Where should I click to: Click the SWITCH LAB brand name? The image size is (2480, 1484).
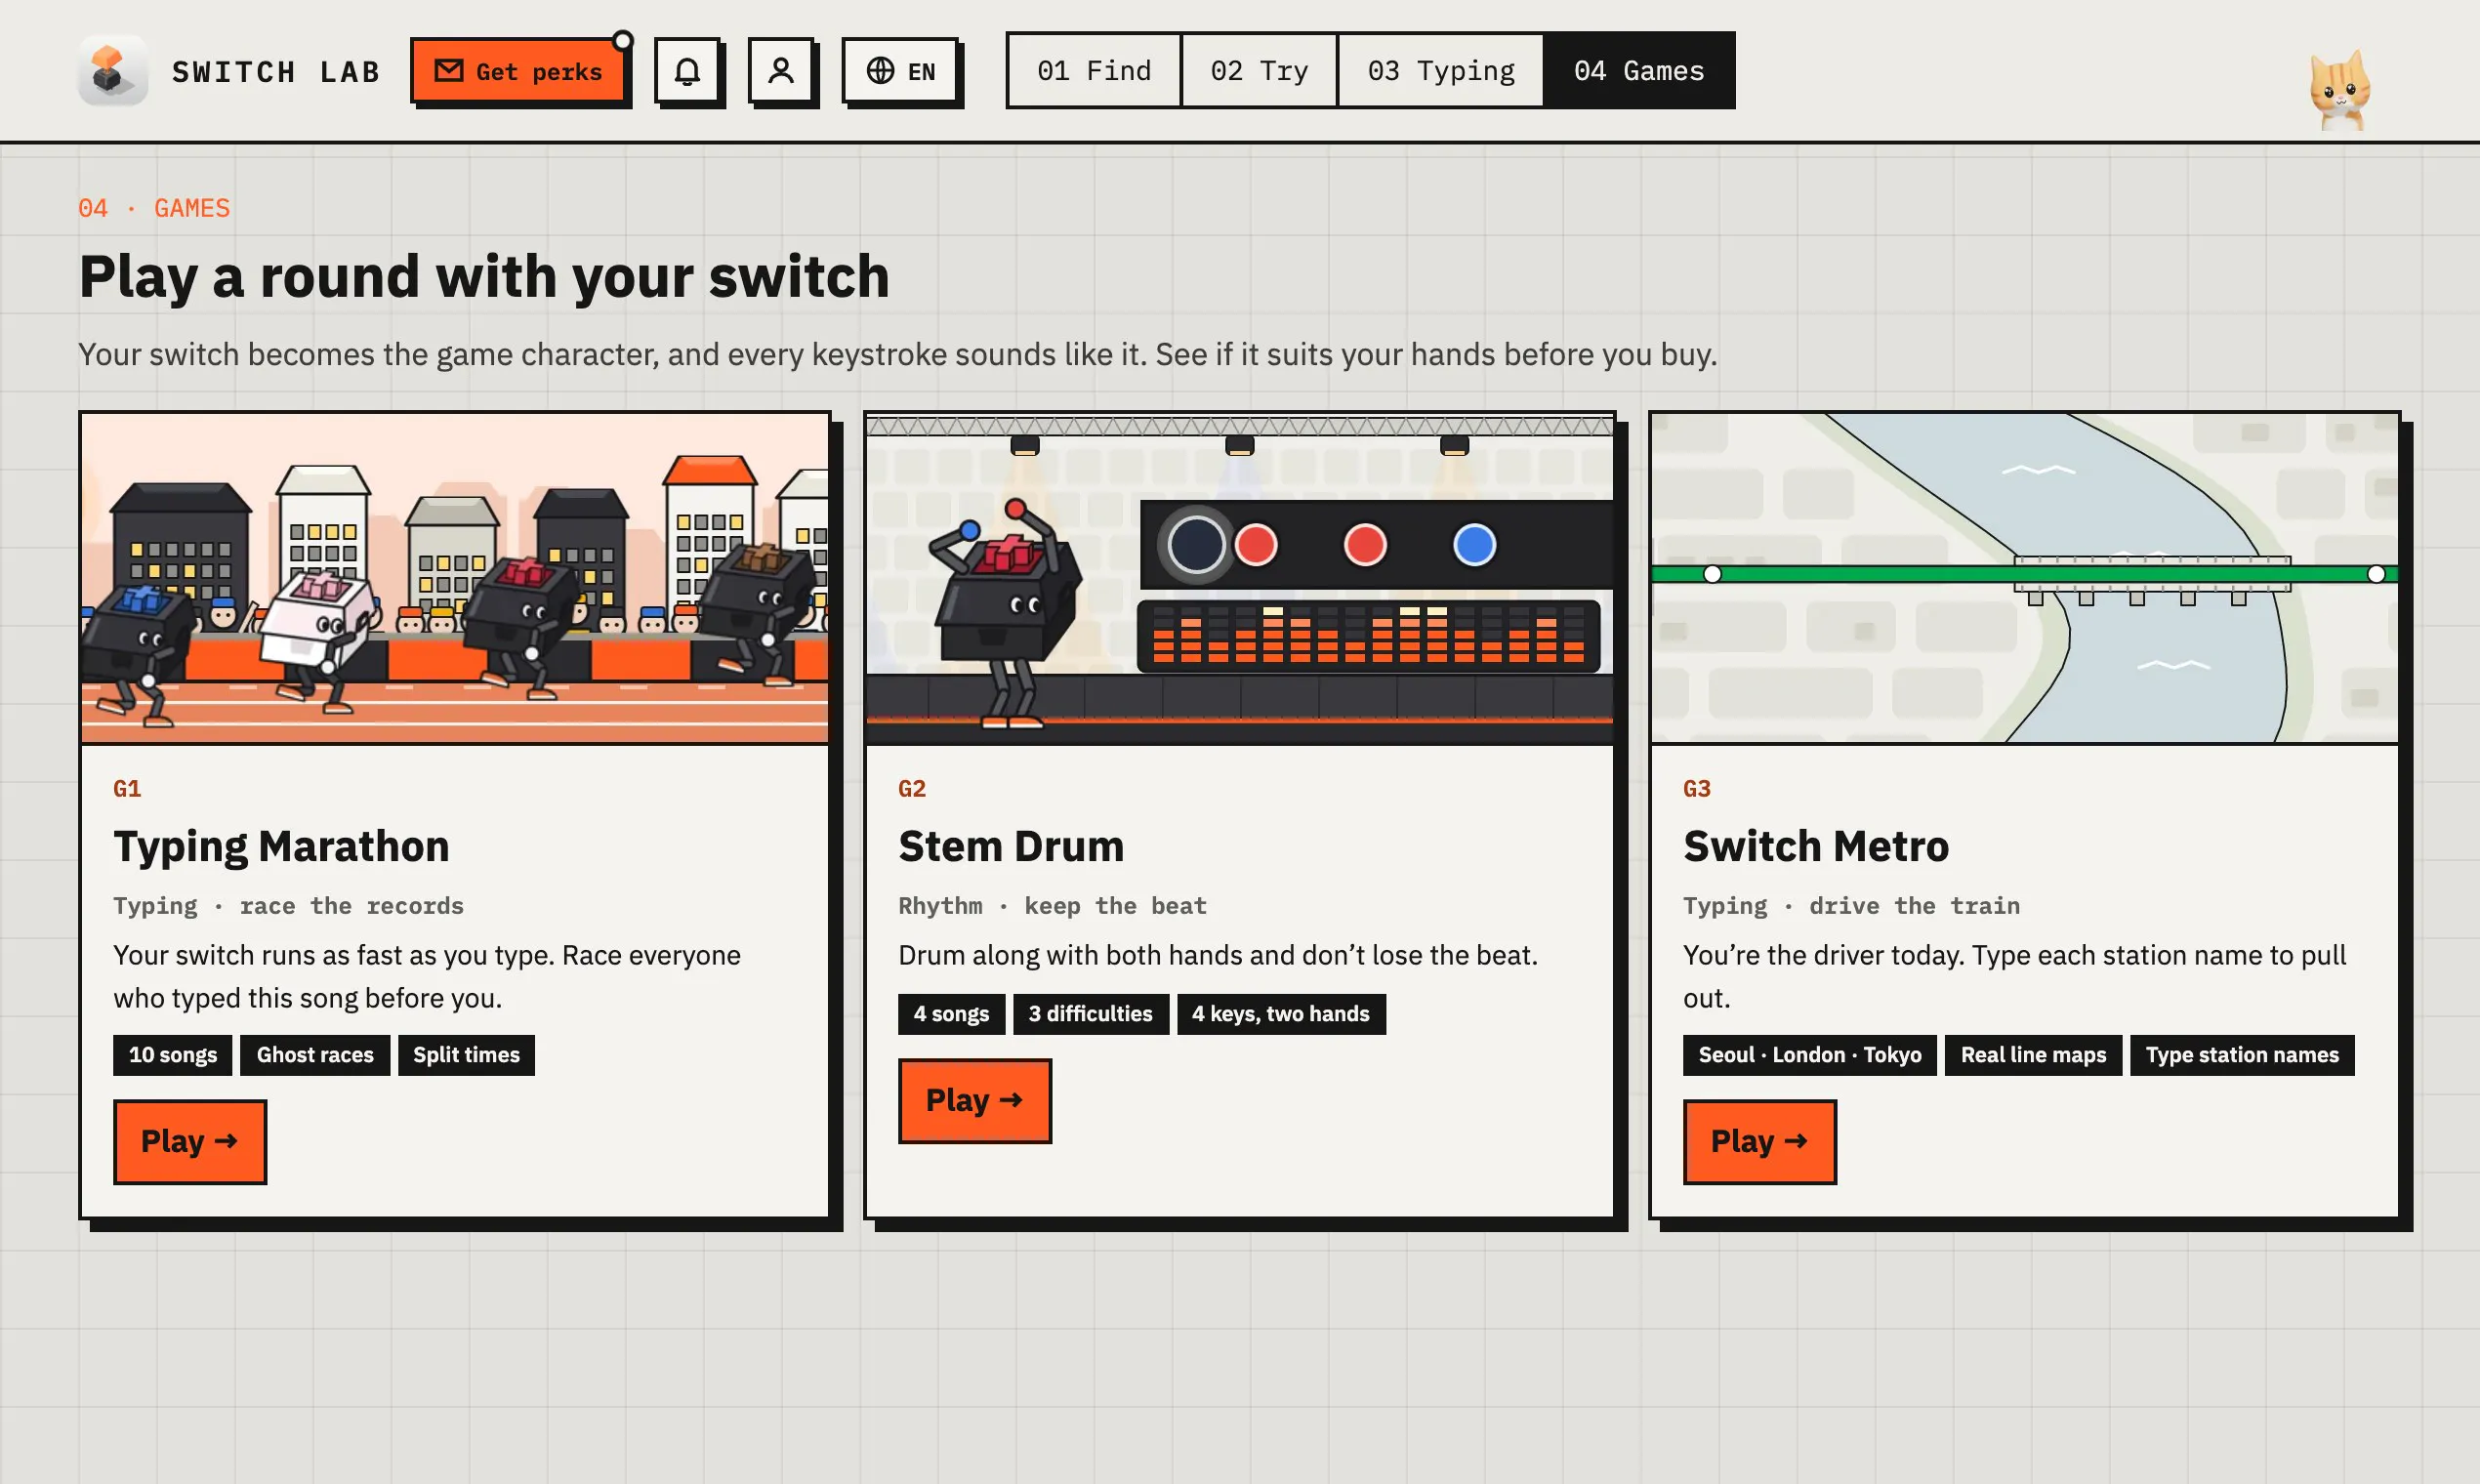point(276,72)
